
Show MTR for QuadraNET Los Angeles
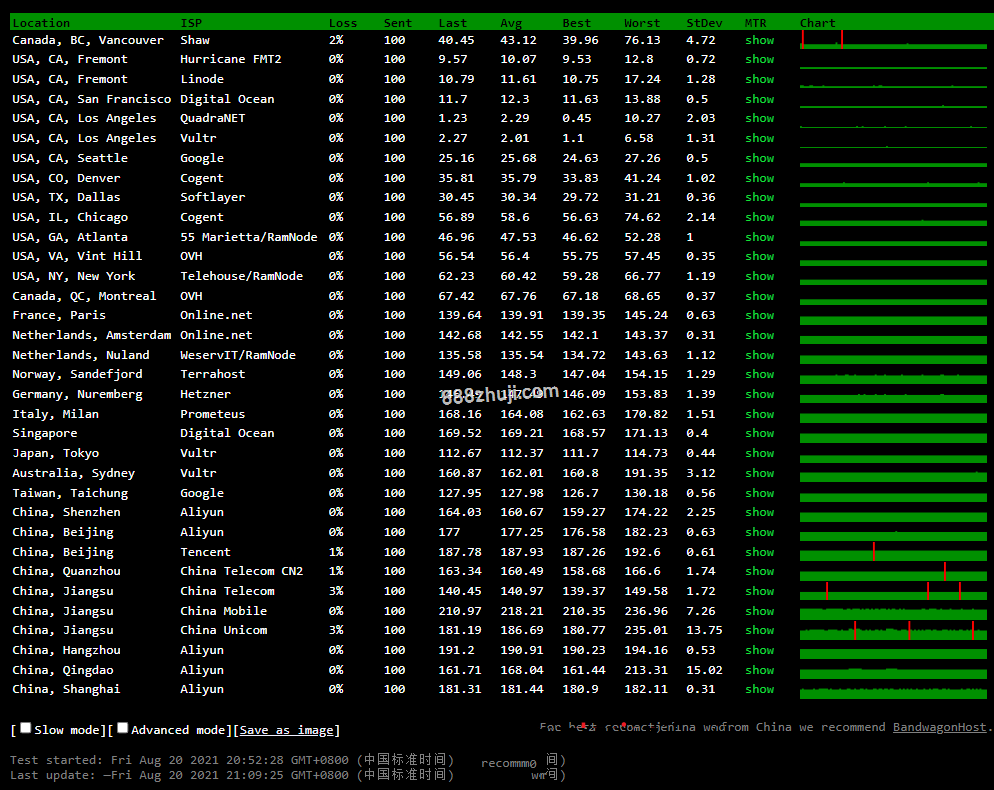pyautogui.click(x=759, y=118)
